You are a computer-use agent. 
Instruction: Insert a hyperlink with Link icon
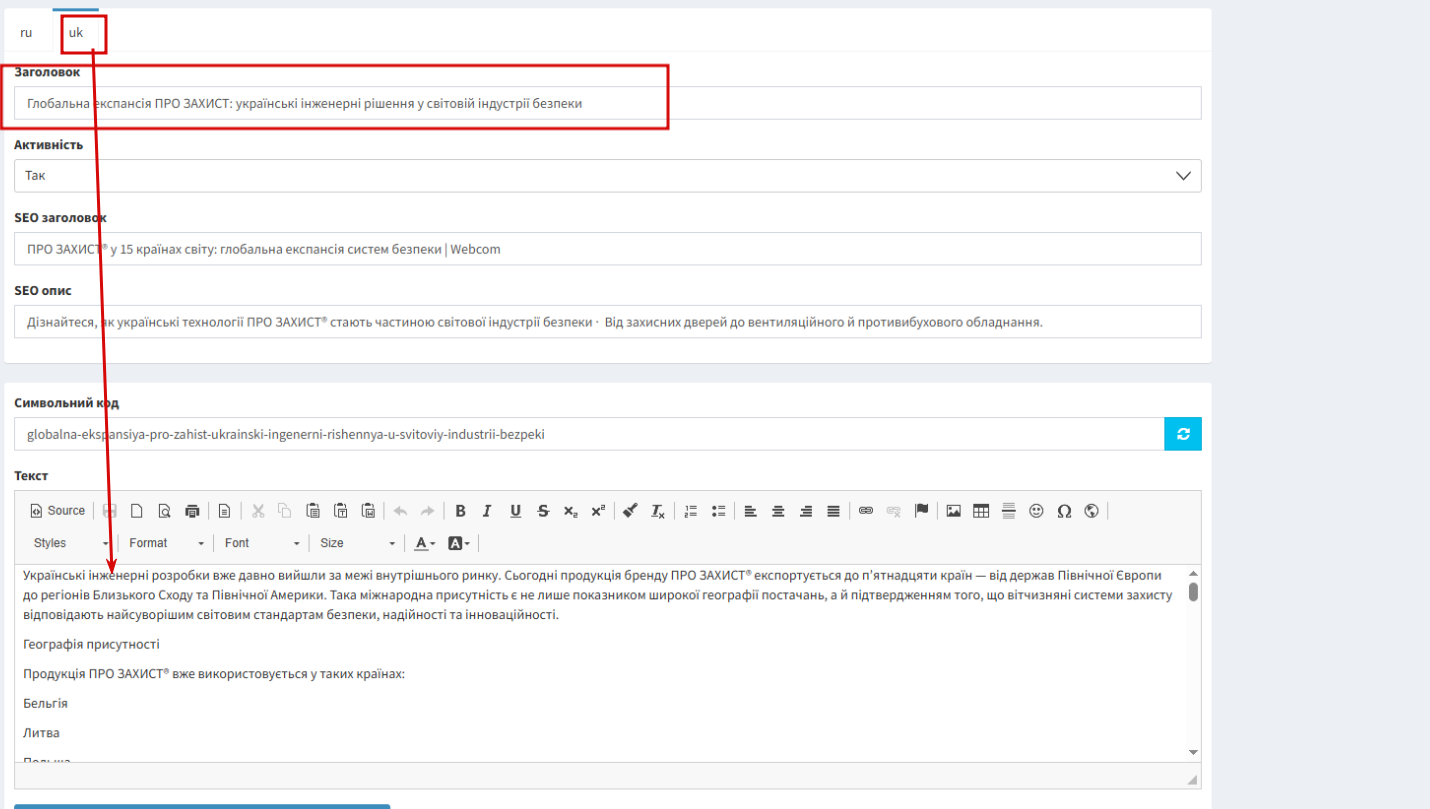866,511
